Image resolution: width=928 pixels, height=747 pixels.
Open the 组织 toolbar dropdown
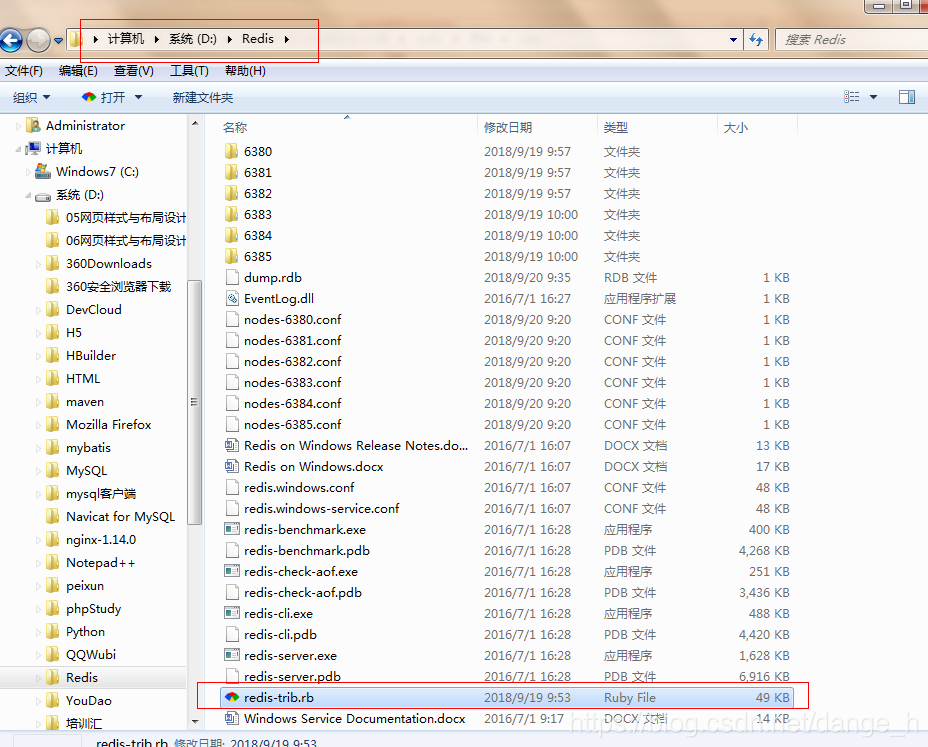(x=31, y=97)
